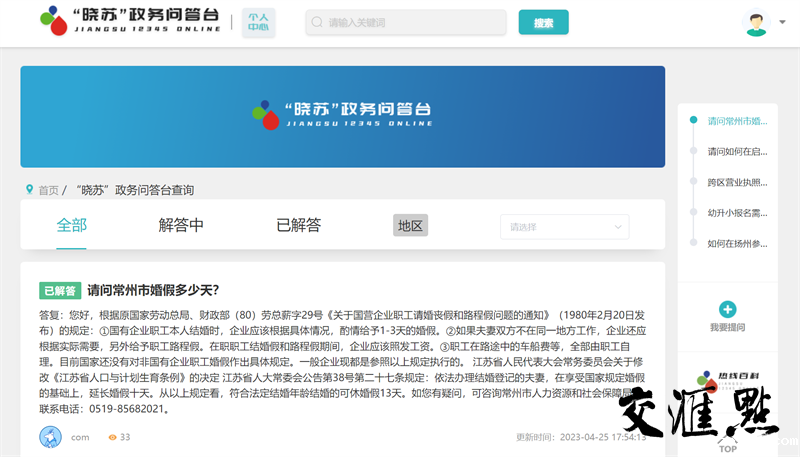Switch to the 已解答 tab

(x=298, y=225)
